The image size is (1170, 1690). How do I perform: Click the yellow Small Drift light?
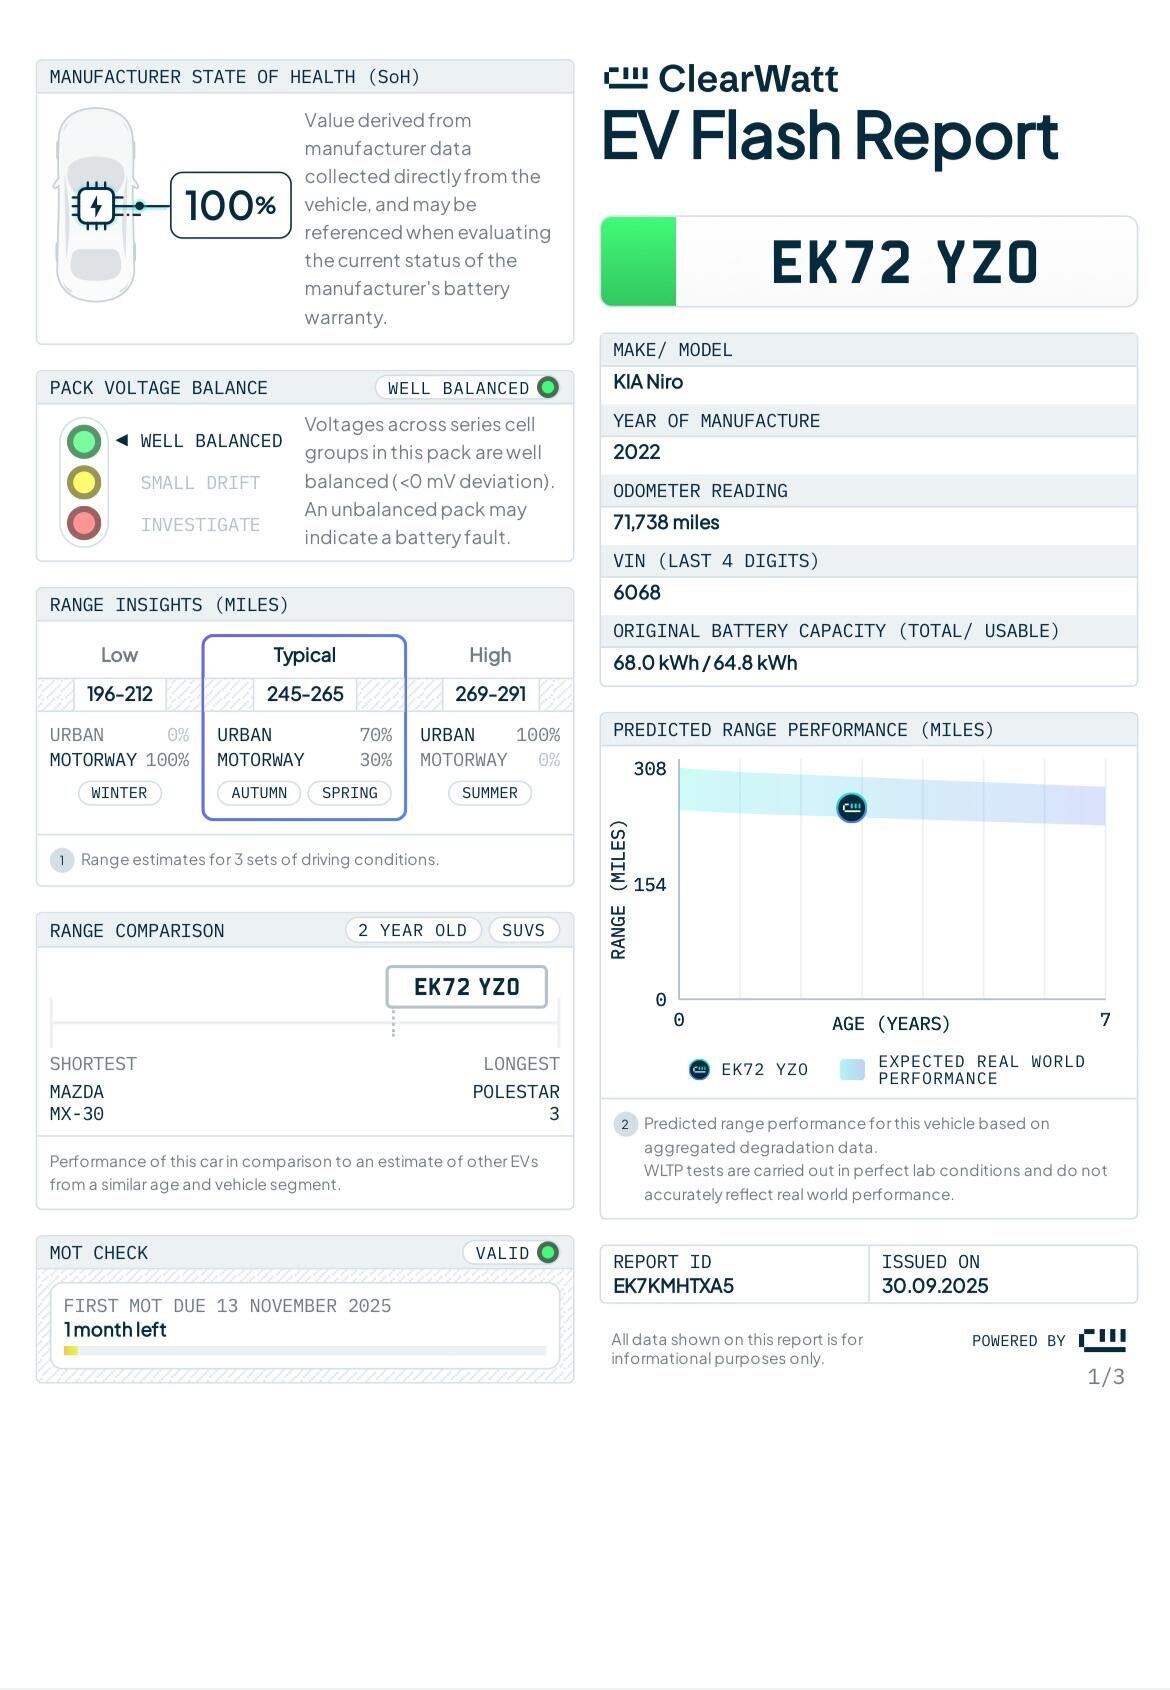(x=84, y=483)
